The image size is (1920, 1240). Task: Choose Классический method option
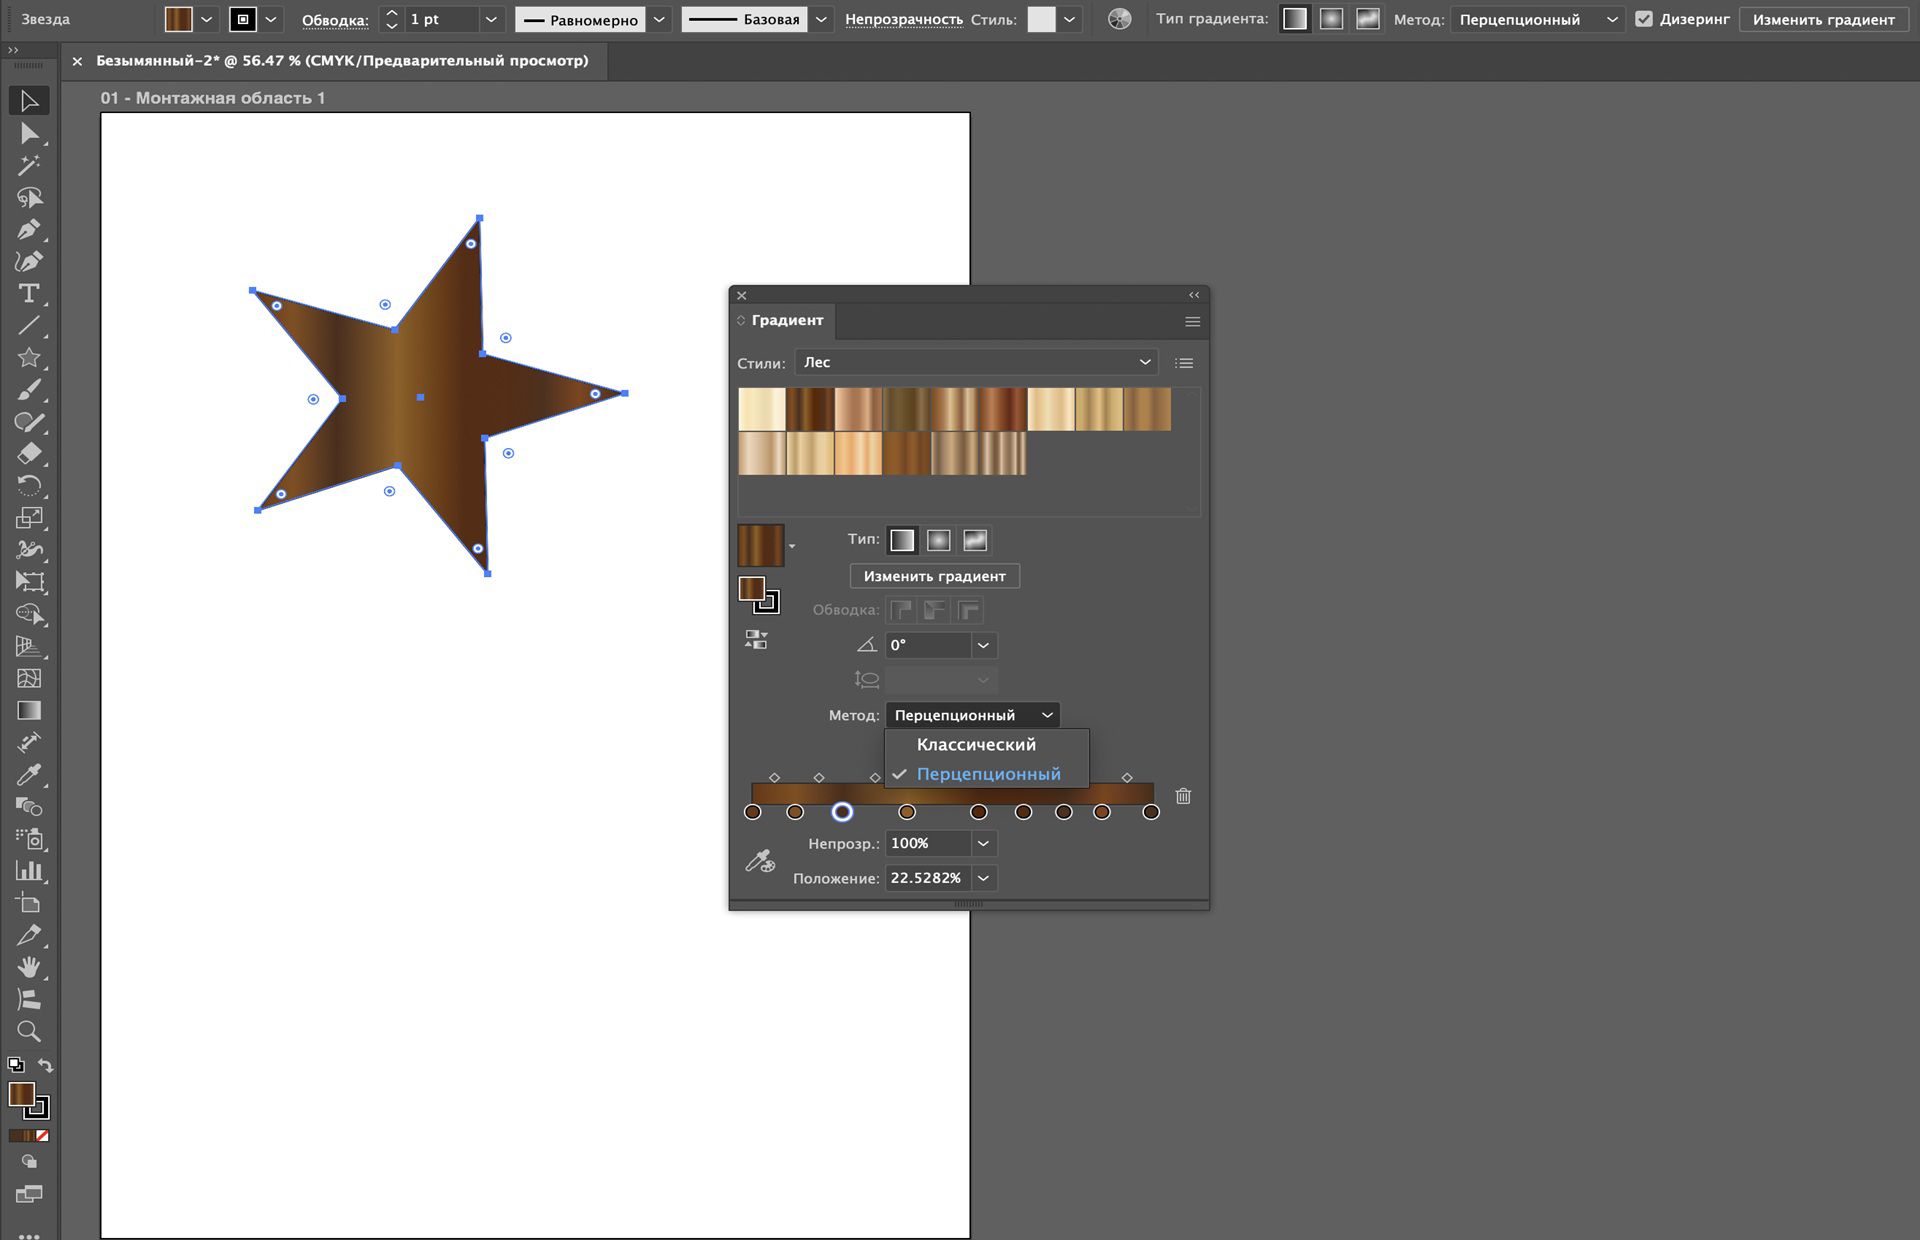[976, 744]
